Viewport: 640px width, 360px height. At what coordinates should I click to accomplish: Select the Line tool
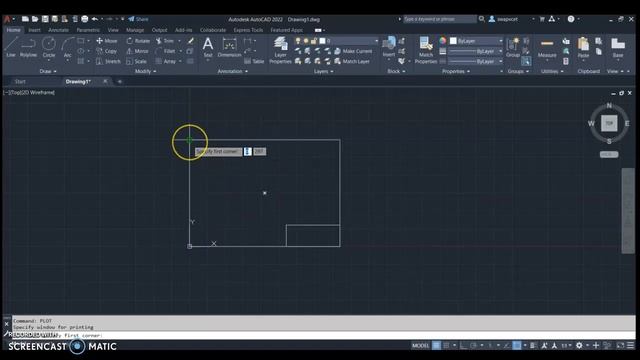pos(11,47)
